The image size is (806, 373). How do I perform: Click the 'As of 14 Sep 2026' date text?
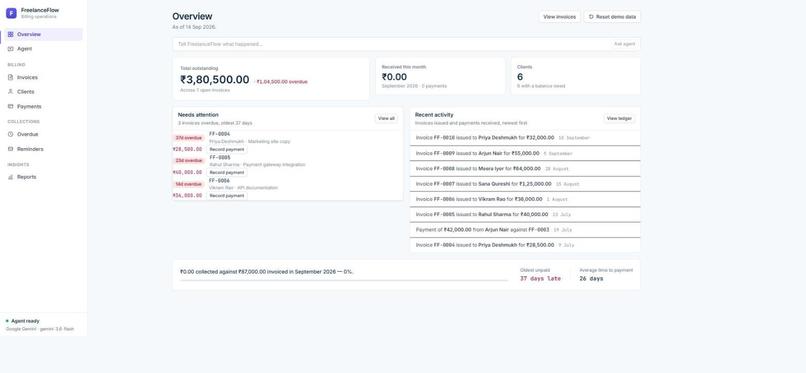(194, 27)
